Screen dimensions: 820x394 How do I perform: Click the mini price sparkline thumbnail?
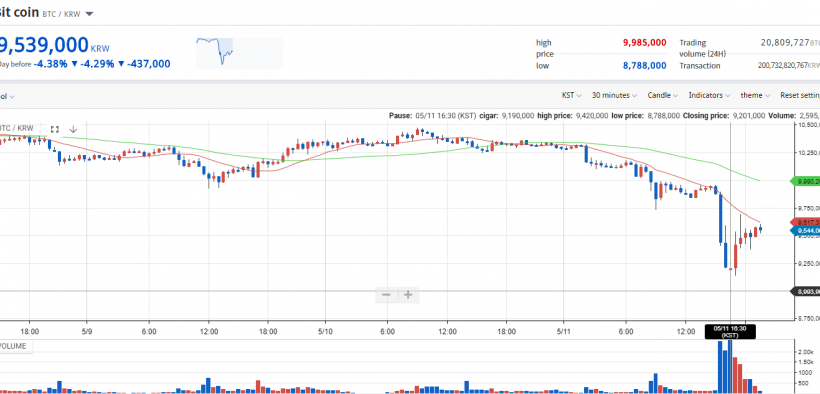coord(240,53)
